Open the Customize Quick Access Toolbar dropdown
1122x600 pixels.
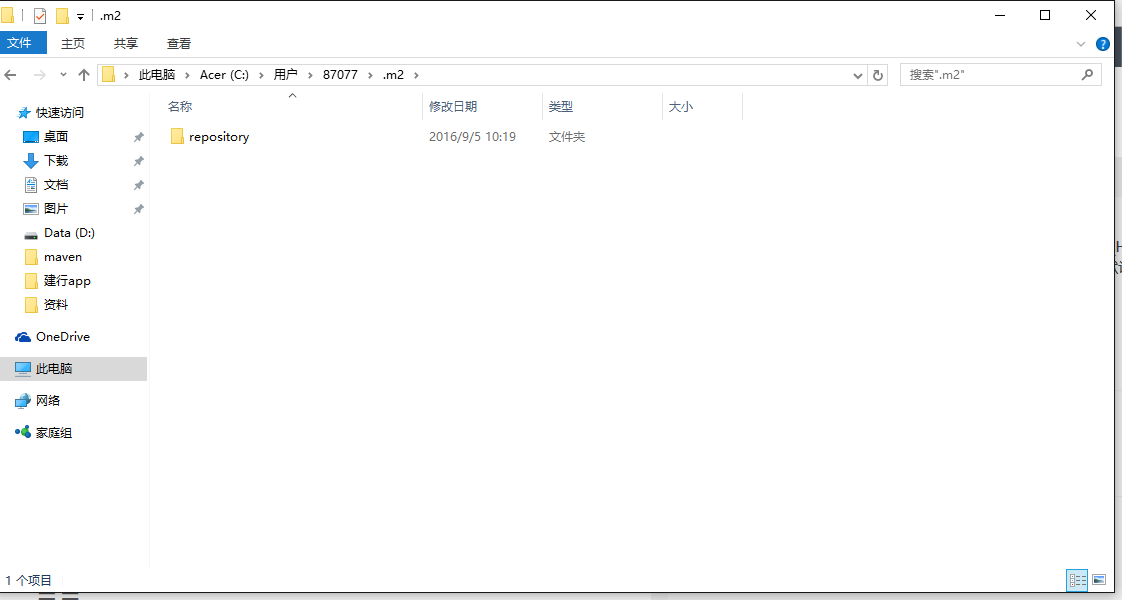(80, 15)
